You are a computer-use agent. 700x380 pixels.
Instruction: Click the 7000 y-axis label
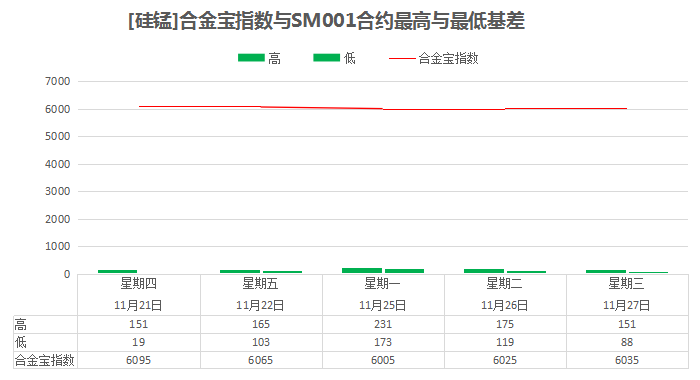(58, 81)
